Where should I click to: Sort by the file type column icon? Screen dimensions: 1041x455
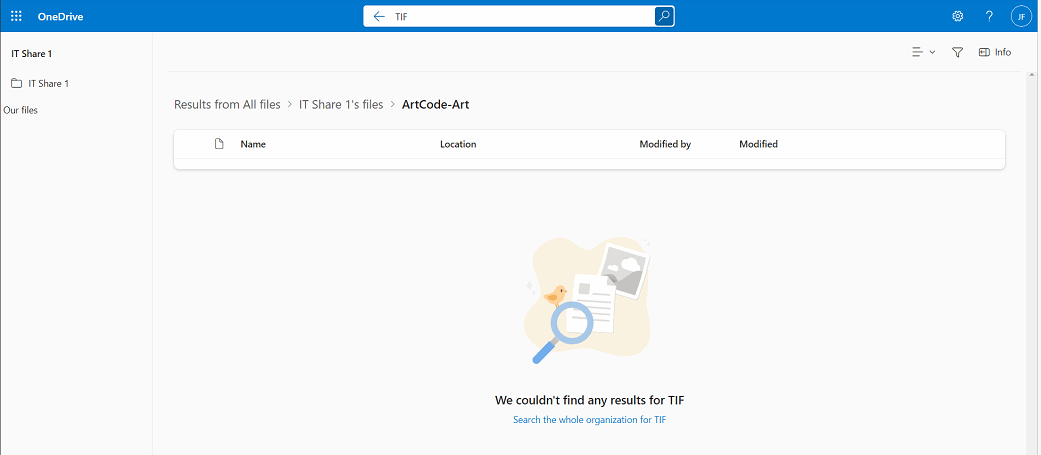point(219,143)
